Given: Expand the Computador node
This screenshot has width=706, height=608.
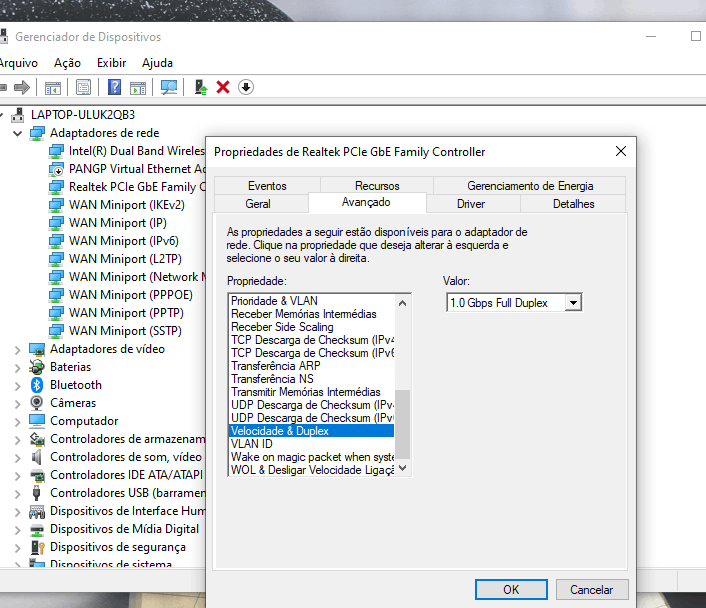Looking at the screenshot, I should click(18, 422).
